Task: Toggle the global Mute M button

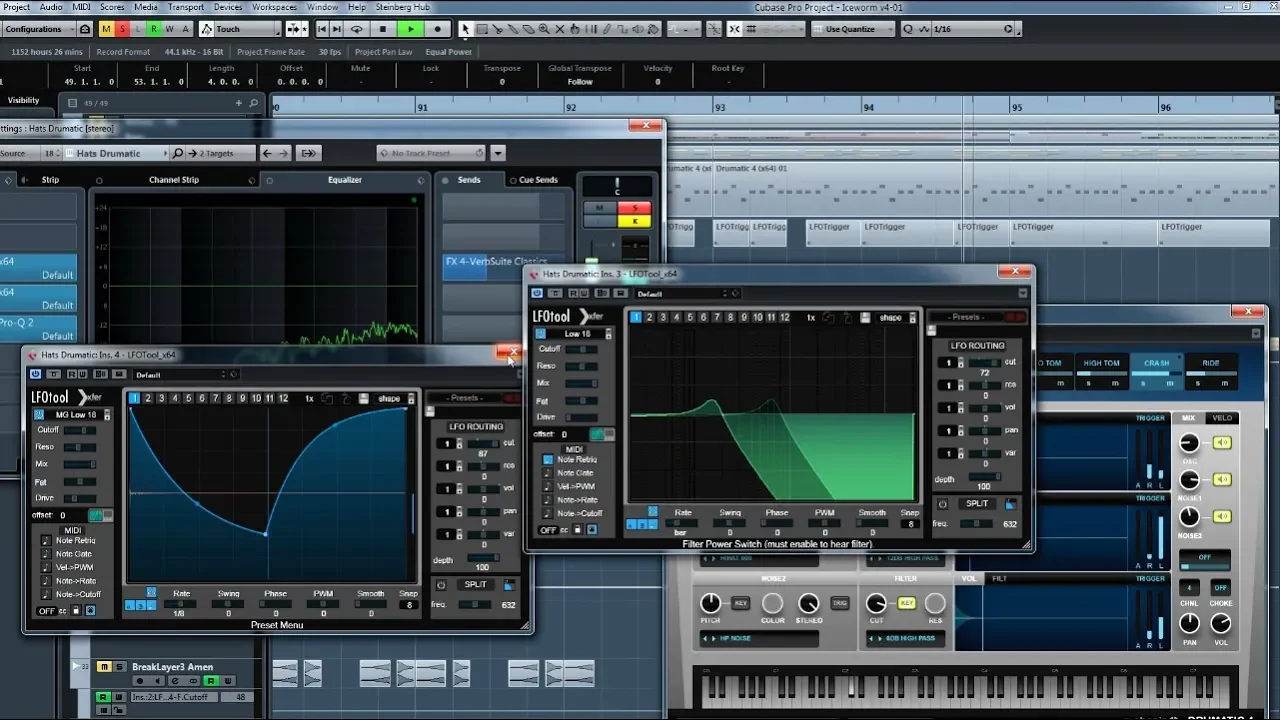Action: (106, 29)
